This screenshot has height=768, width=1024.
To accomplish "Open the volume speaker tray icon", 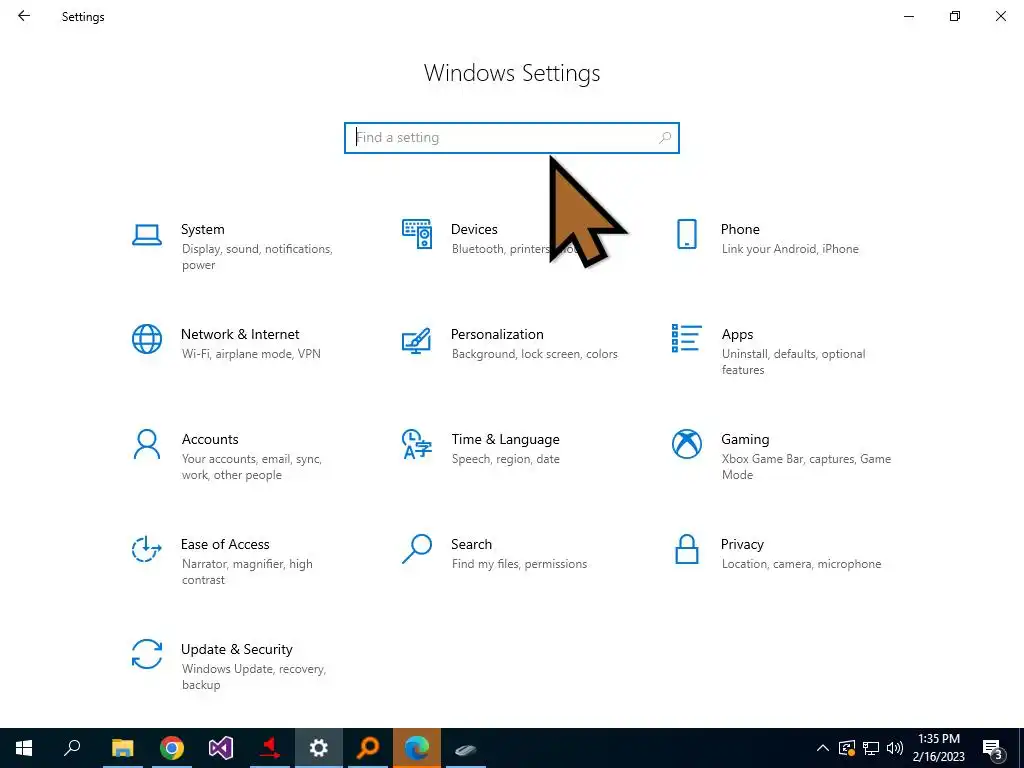I will [895, 748].
